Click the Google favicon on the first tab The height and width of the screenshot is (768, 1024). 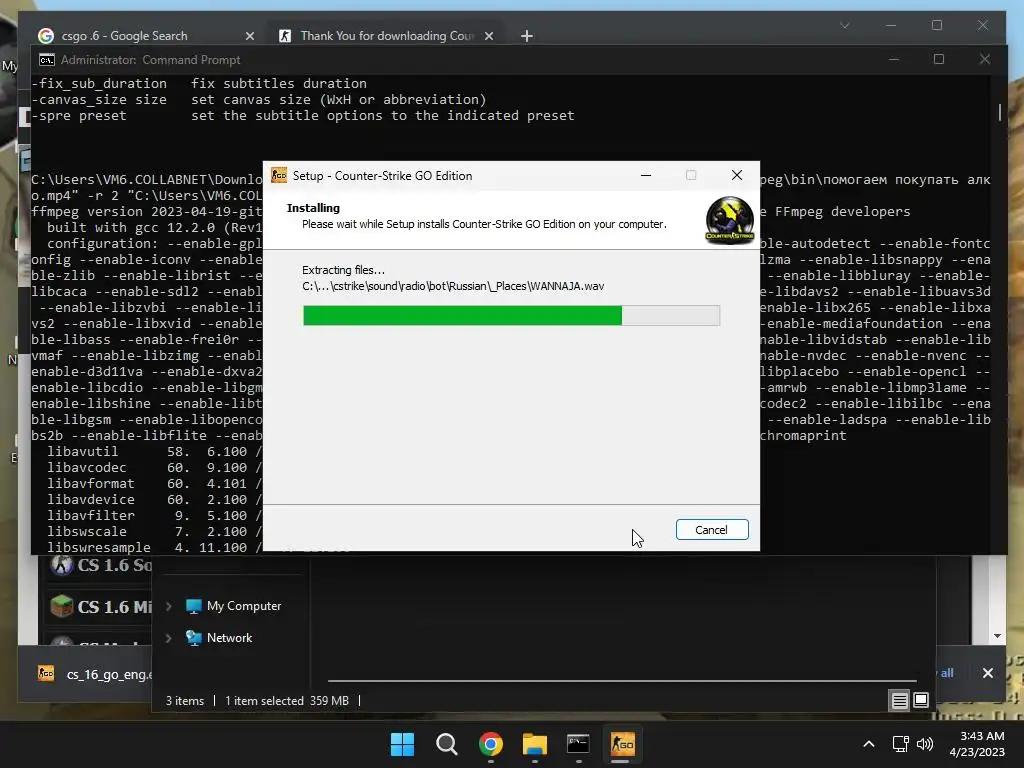46,36
